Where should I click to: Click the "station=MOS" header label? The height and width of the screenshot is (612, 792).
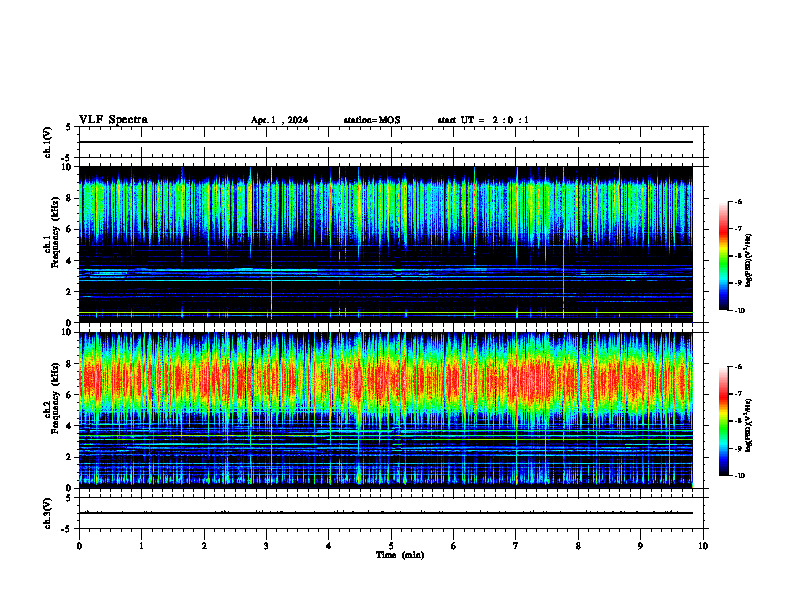pyautogui.click(x=372, y=120)
